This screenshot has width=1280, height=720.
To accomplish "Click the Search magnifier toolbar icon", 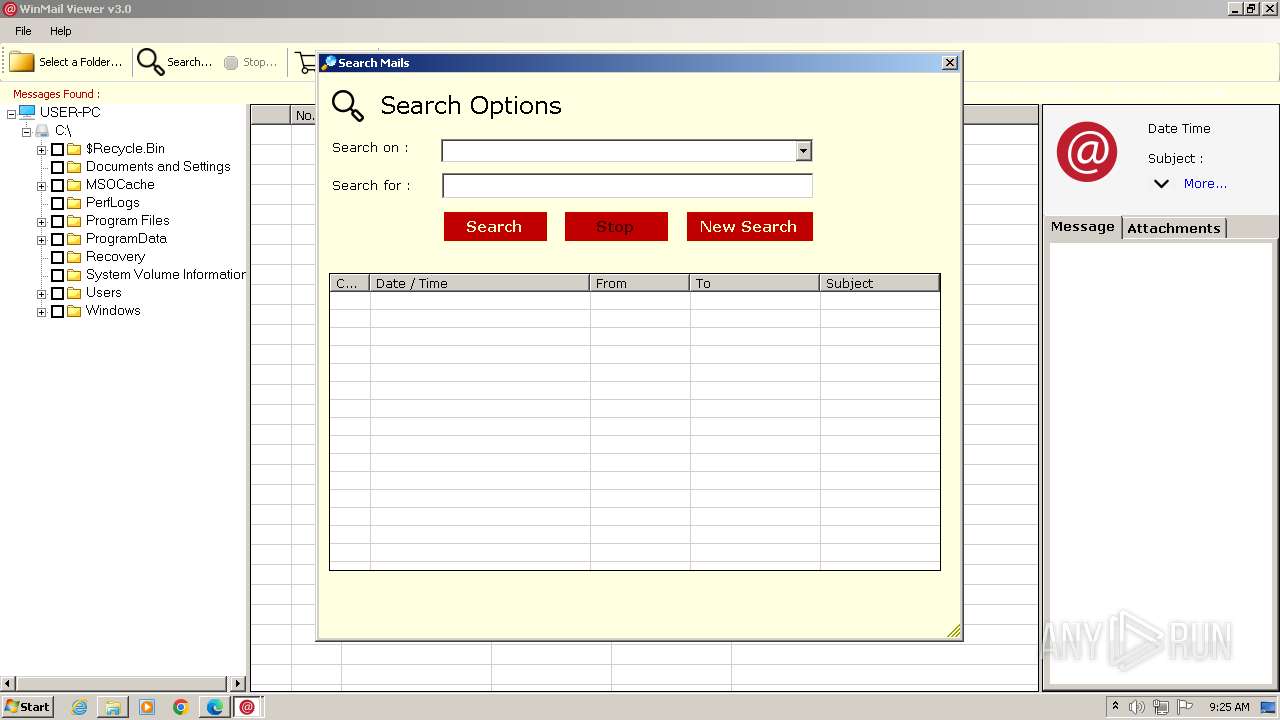I will pos(150,62).
